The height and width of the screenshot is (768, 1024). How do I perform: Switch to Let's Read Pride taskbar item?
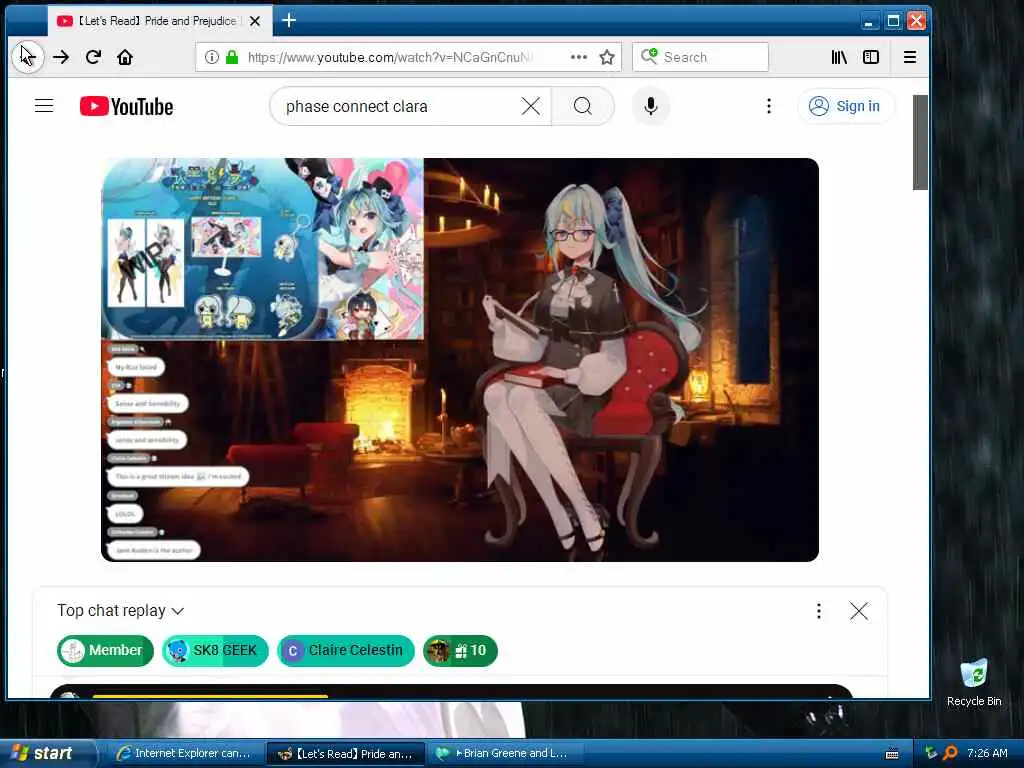tap(346, 753)
